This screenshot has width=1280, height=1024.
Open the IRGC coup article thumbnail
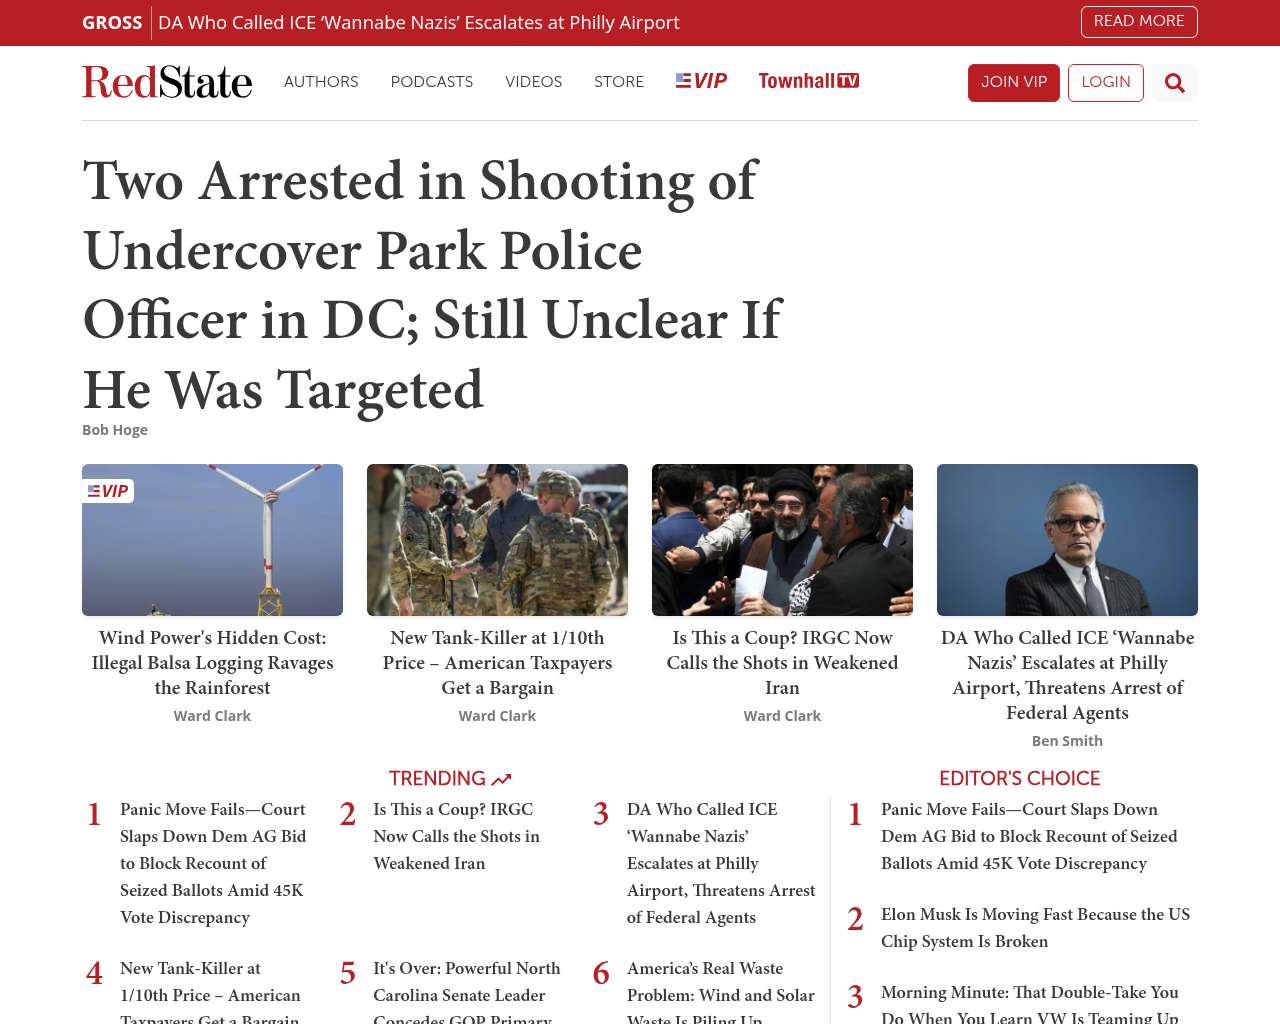click(782, 540)
